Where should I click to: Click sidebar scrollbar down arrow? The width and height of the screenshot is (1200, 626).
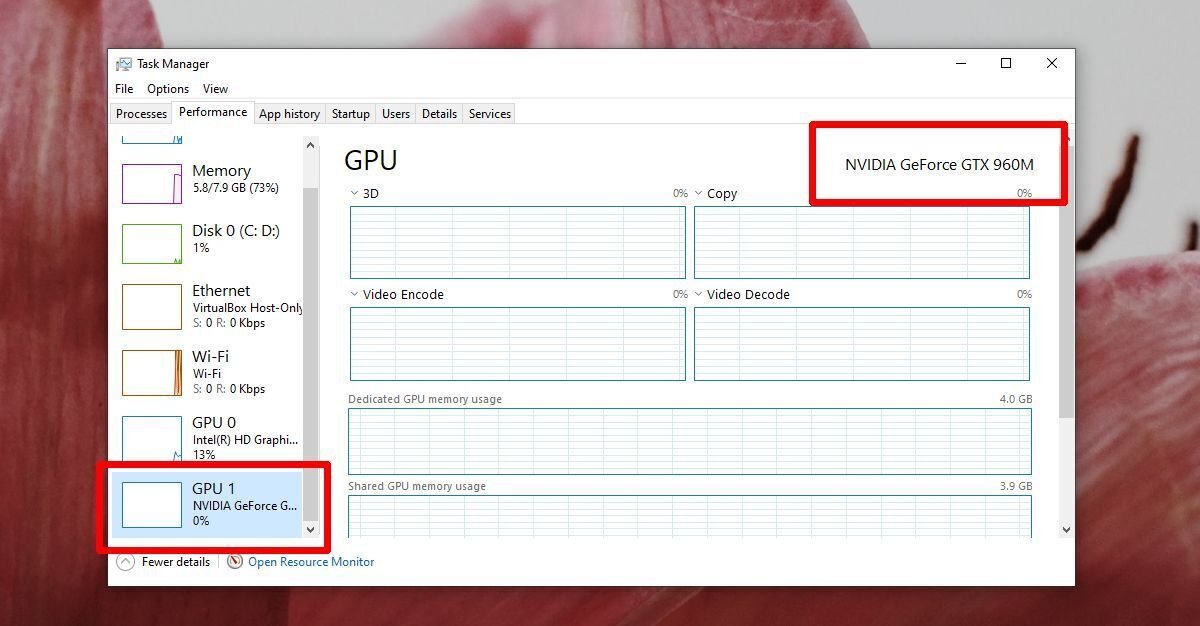point(310,529)
